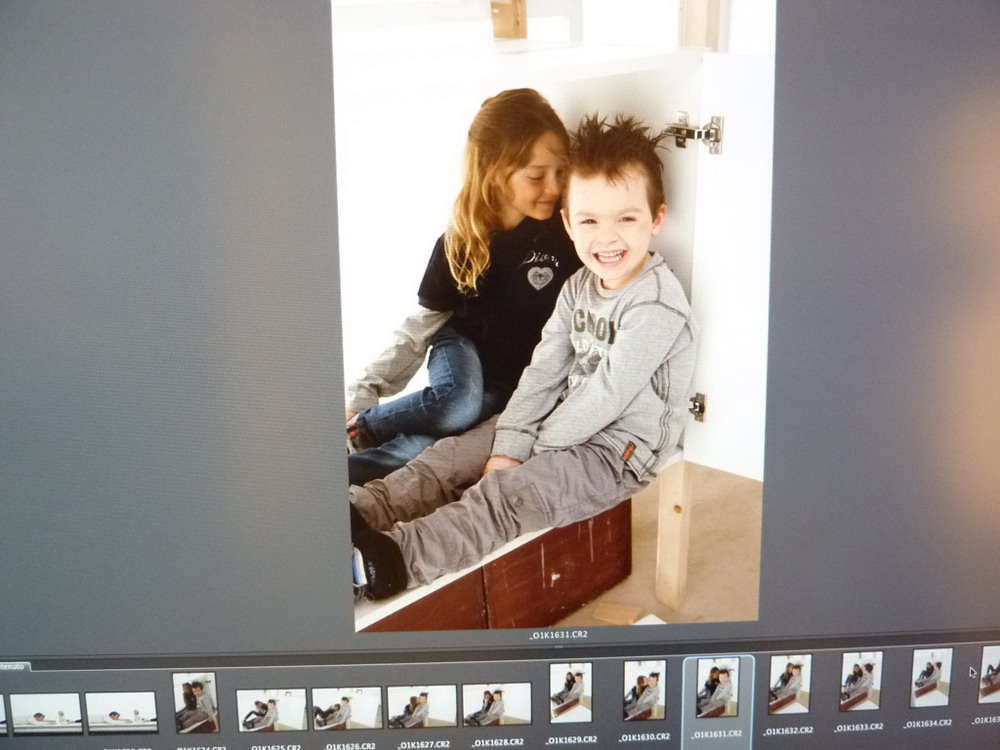Open the _O1K1633.CR2 thumbnail image

coord(861,680)
